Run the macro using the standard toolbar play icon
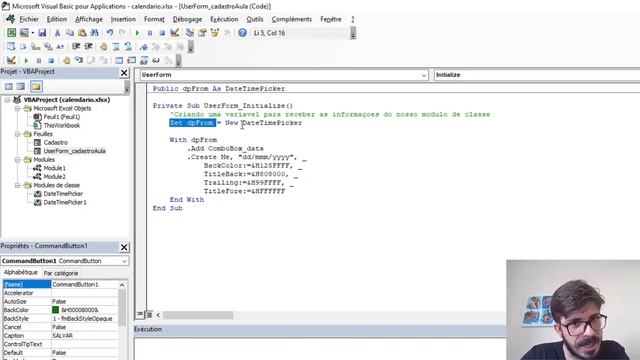Viewport: 640px width, 360px height. pyautogui.click(x=137, y=33)
